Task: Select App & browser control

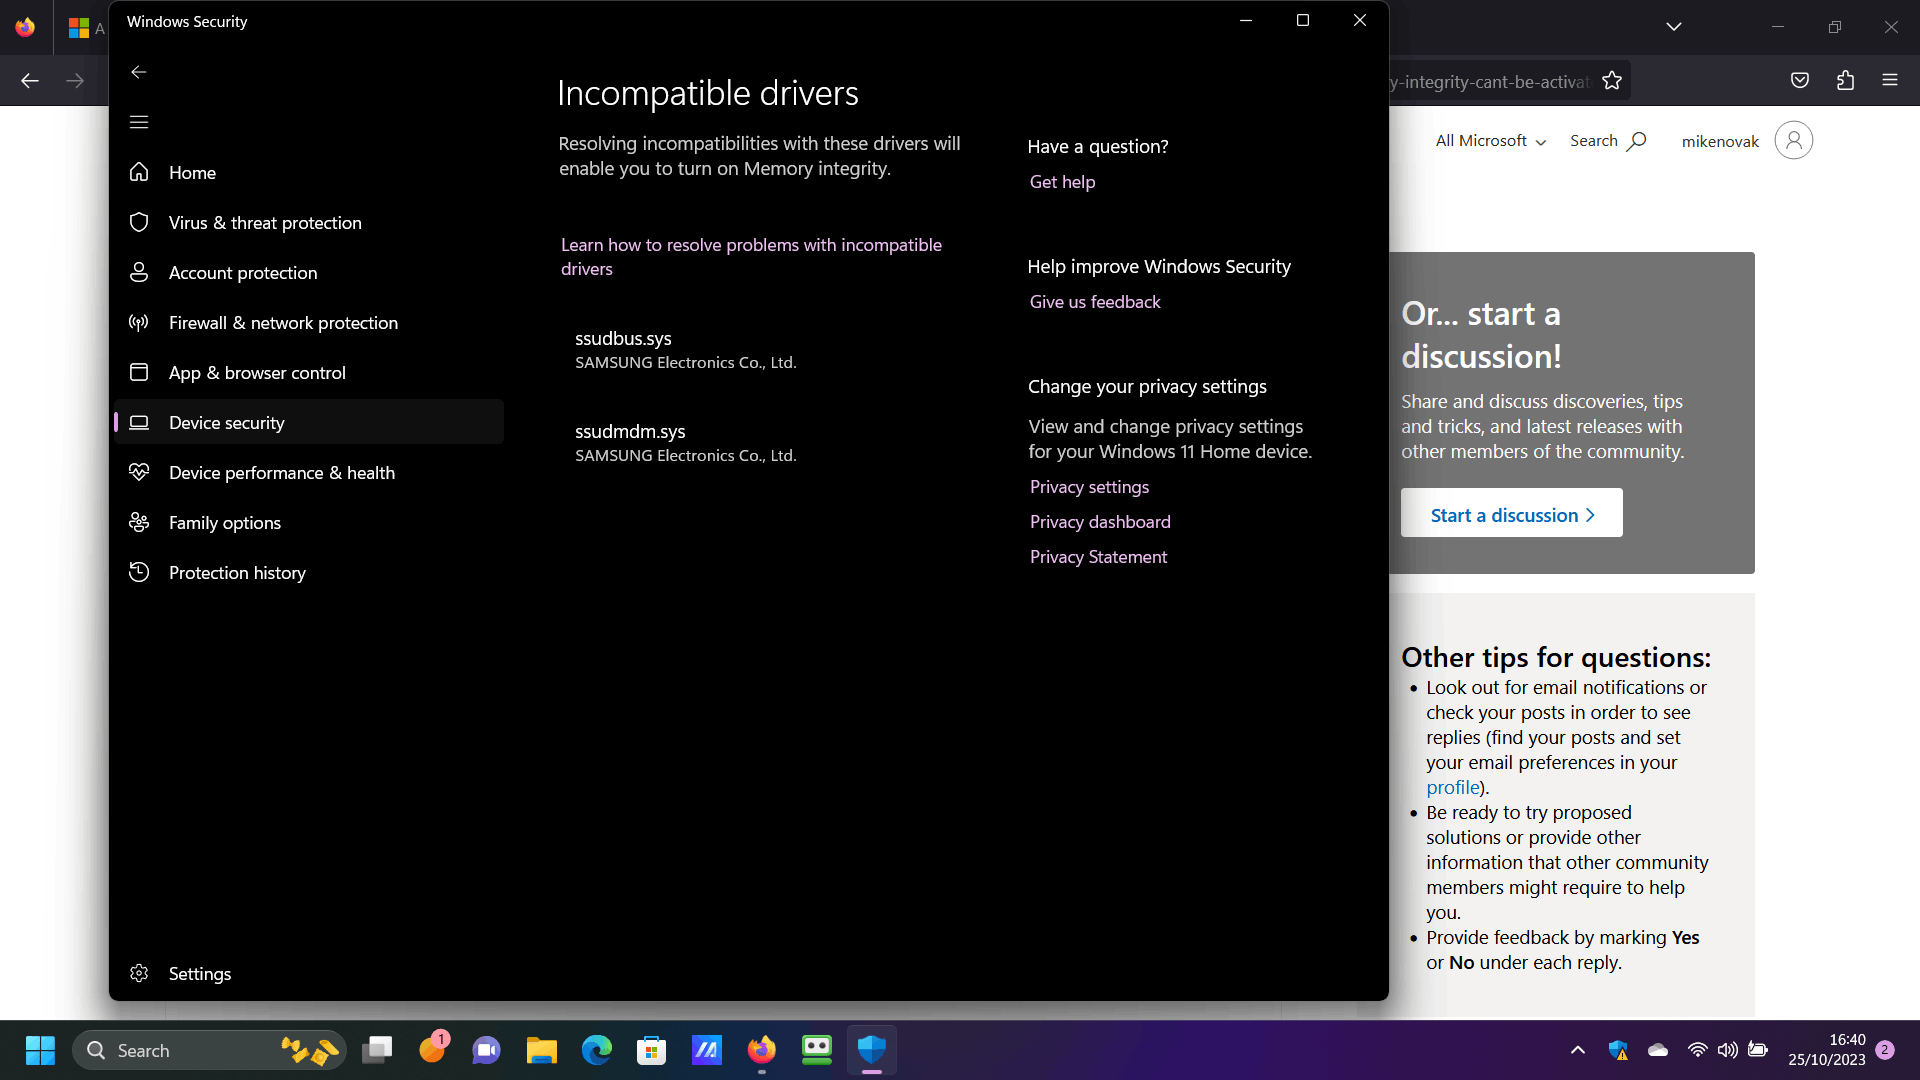Action: click(x=257, y=373)
